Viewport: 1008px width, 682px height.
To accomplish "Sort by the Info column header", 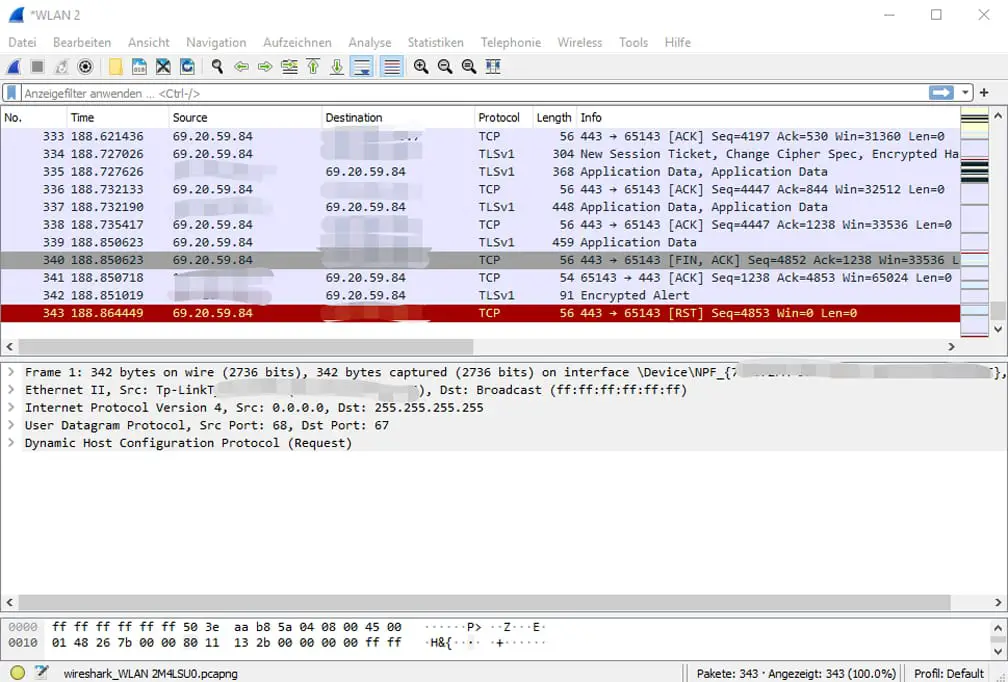I will pos(768,118).
